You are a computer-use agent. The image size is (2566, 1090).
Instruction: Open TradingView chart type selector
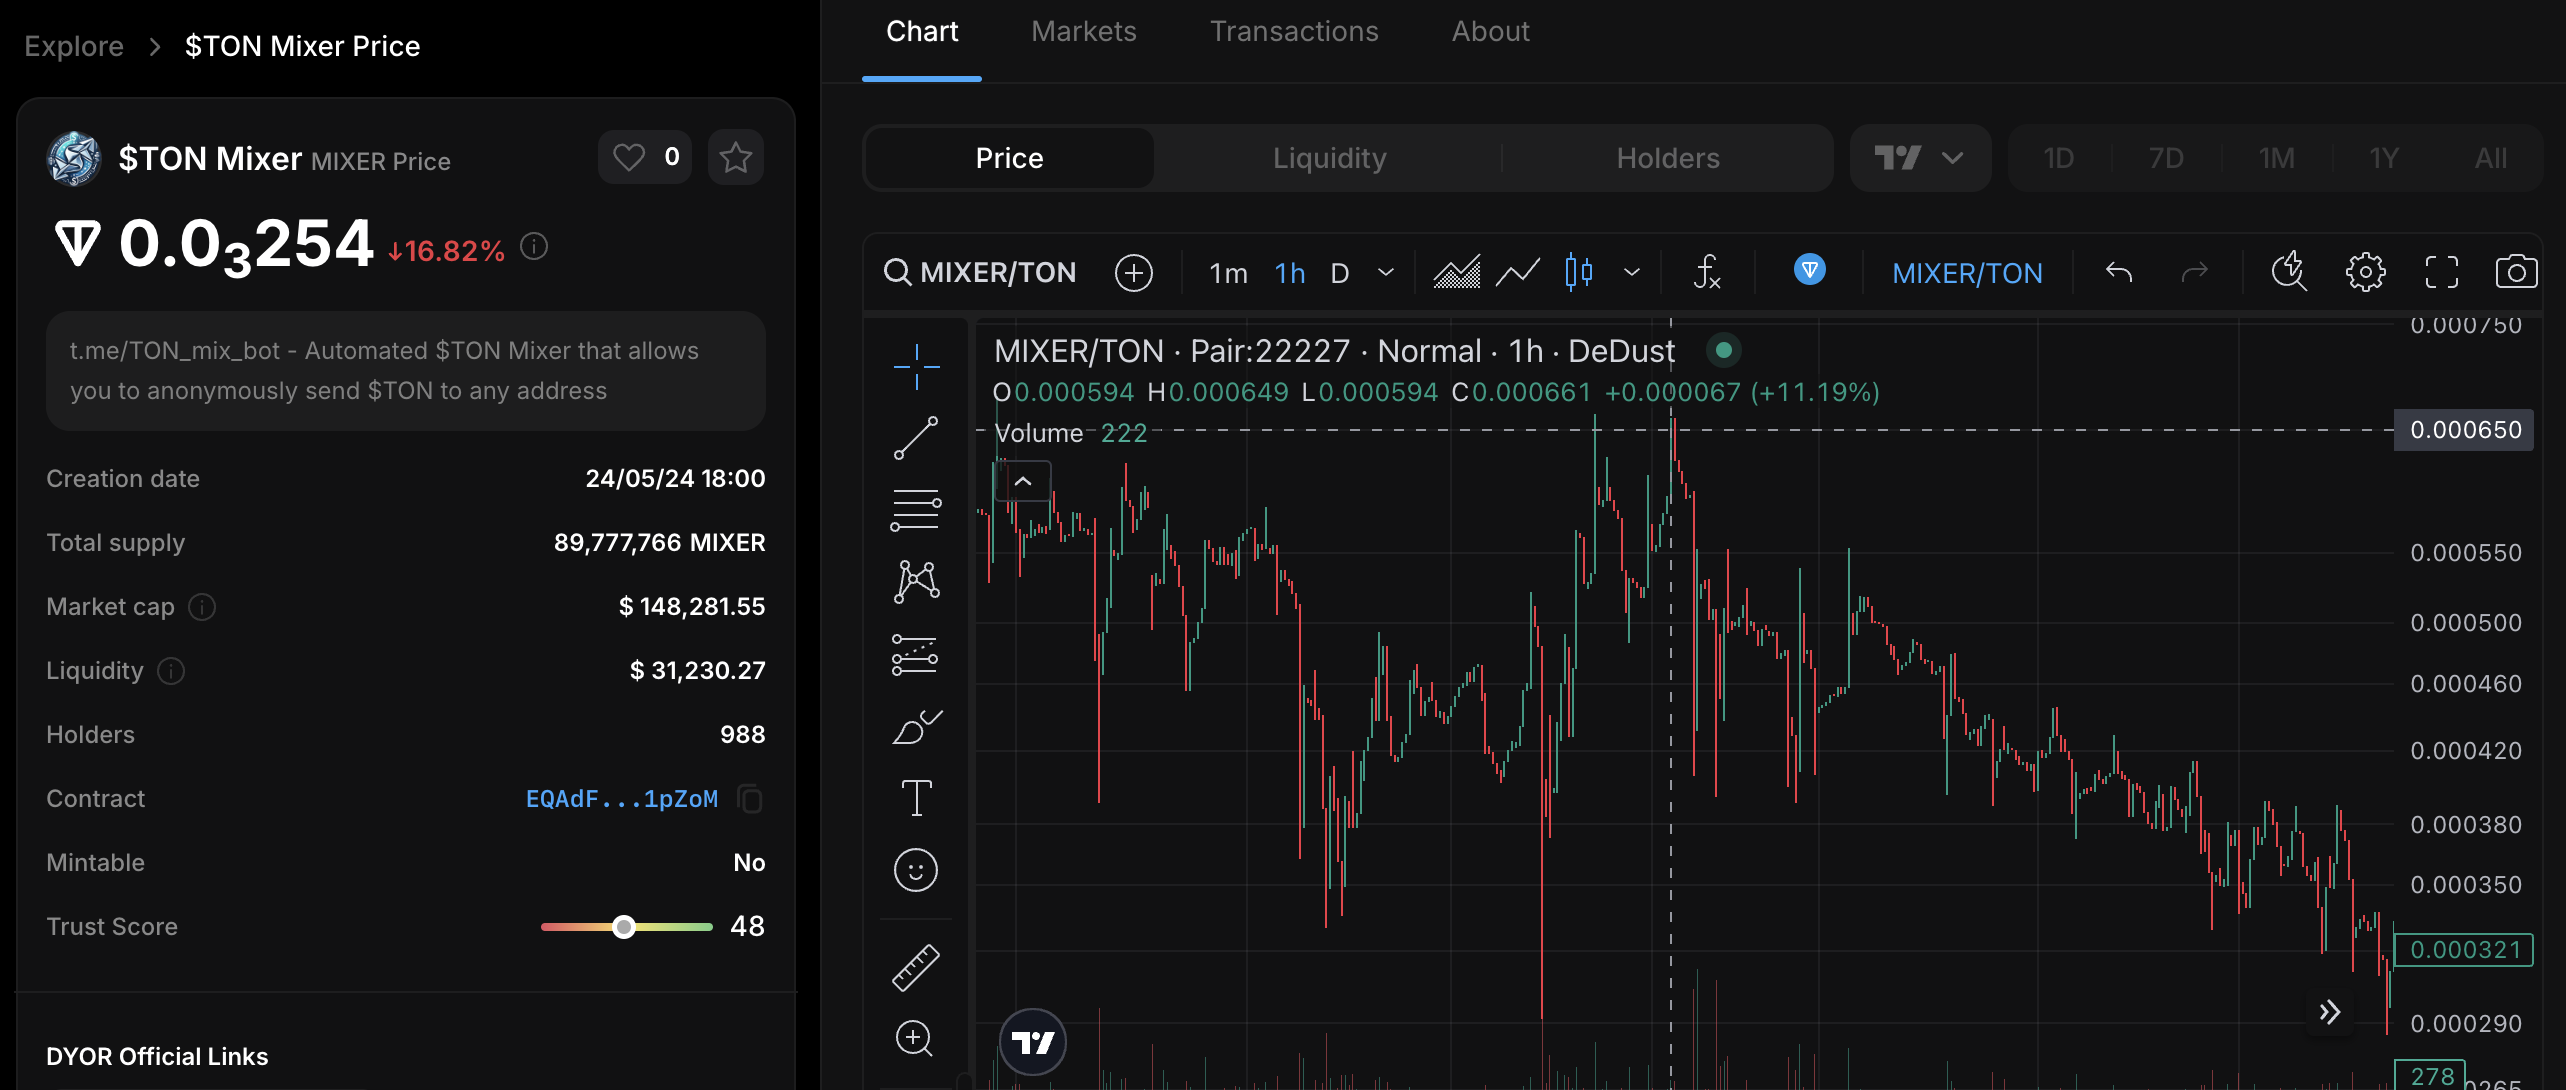point(1919,158)
